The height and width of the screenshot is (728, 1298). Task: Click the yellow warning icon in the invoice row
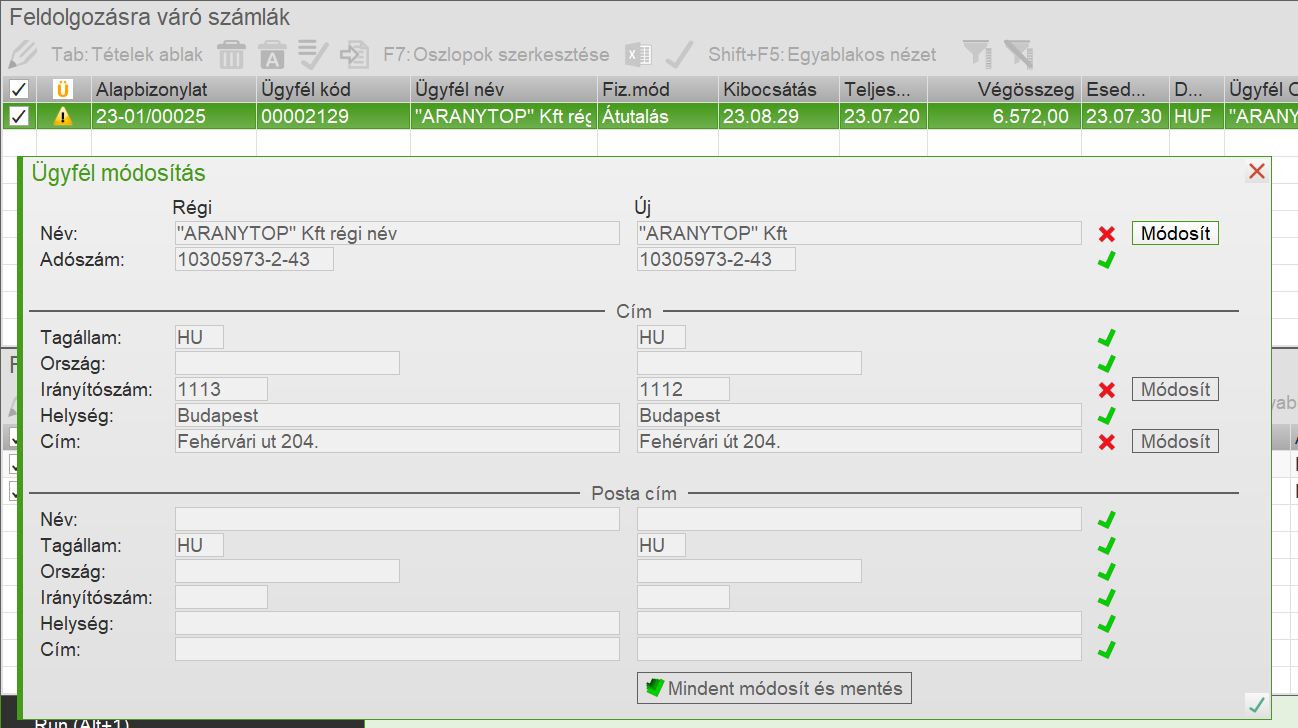(63, 117)
